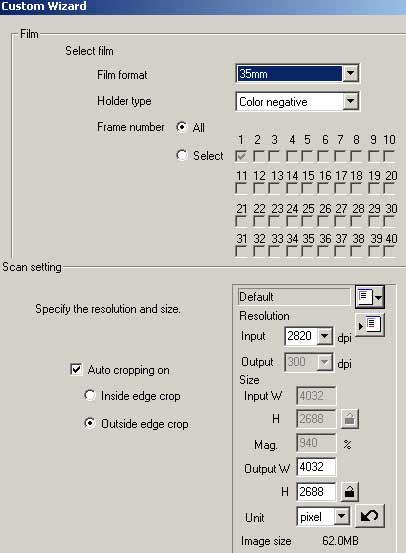The width and height of the screenshot is (406, 553).
Task: Open the Film format dropdown
Action: 350,73
